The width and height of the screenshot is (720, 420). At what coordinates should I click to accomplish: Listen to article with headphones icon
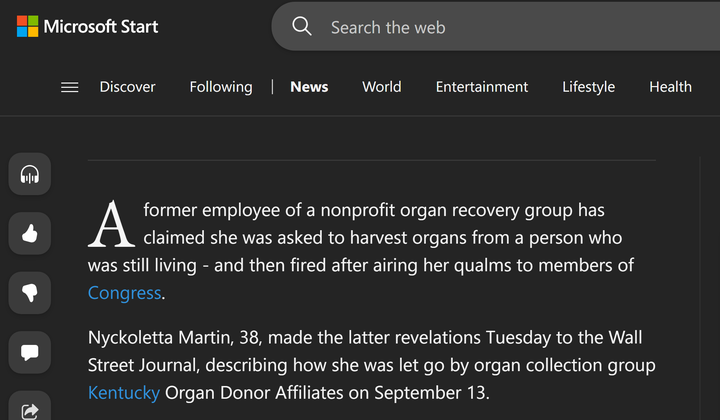(x=30, y=176)
